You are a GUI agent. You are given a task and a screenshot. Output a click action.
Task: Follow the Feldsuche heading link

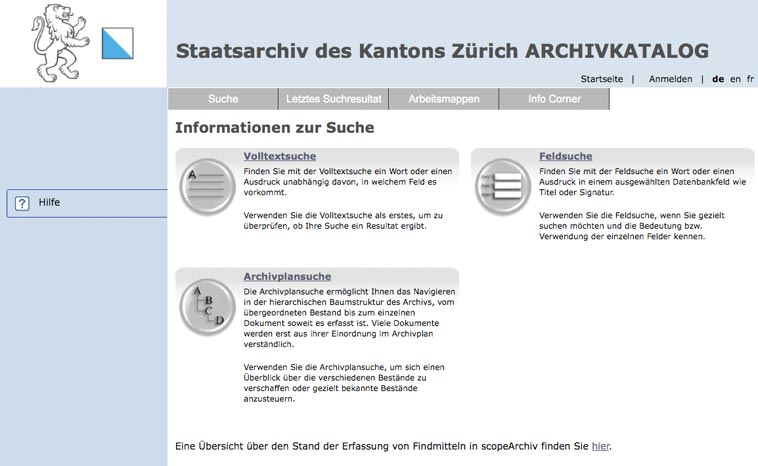pyautogui.click(x=566, y=156)
